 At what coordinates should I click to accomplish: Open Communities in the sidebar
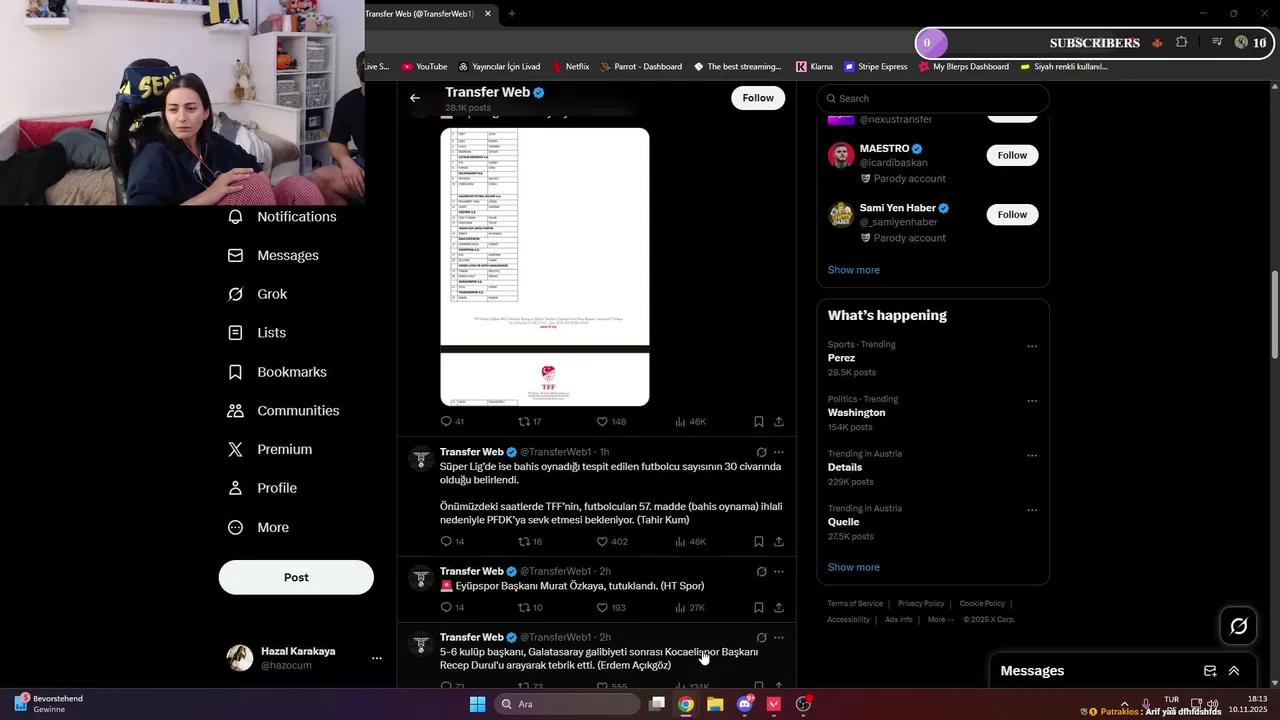click(x=283, y=411)
